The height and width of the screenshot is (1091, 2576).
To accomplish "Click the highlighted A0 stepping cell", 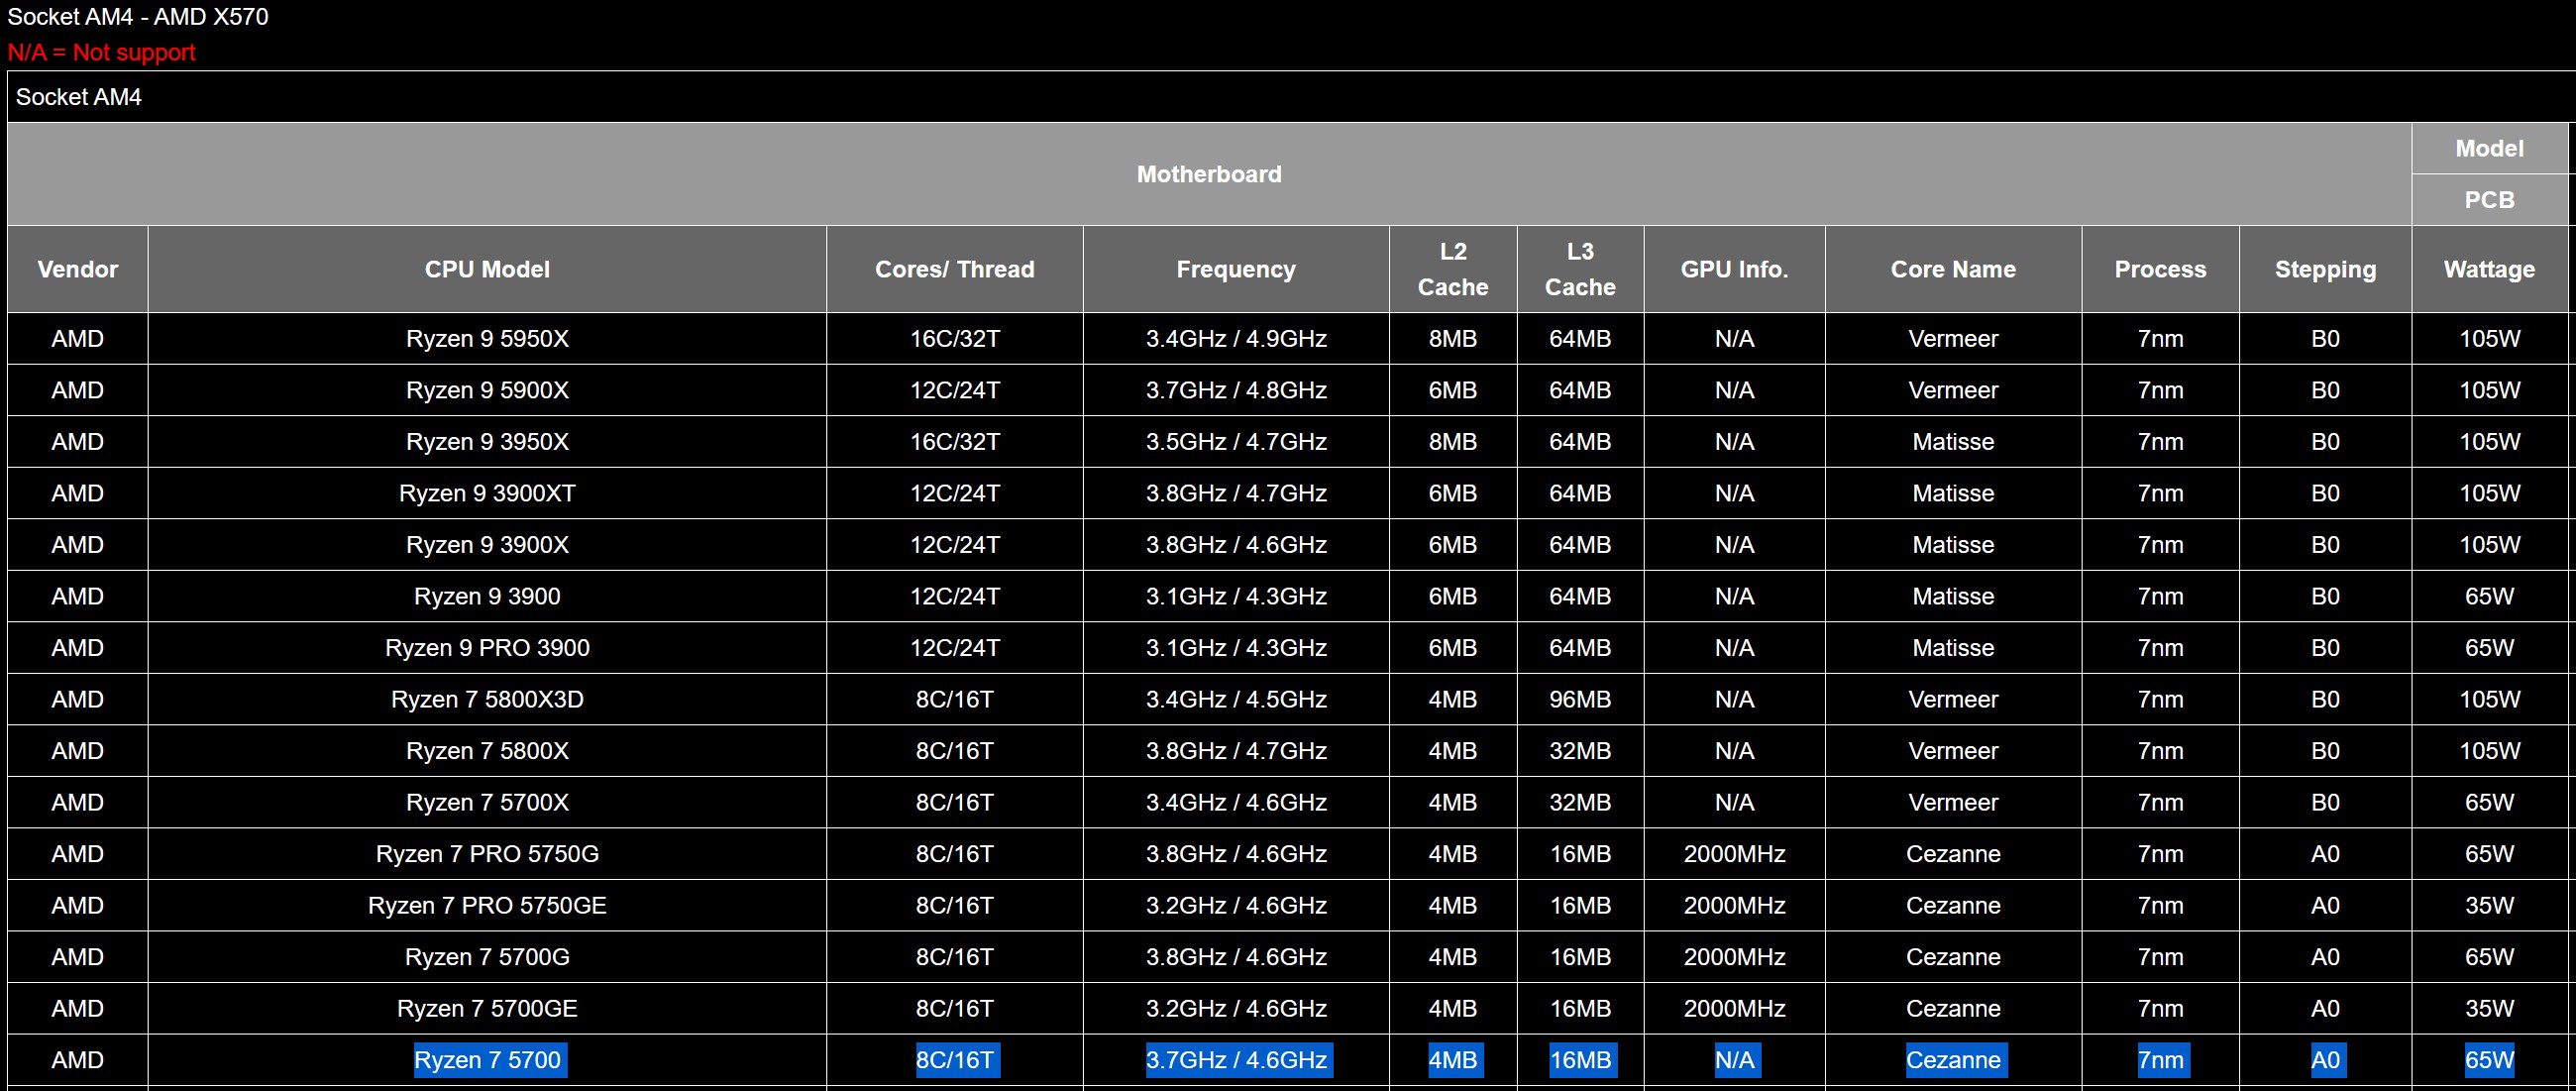I will (x=2327, y=1060).
